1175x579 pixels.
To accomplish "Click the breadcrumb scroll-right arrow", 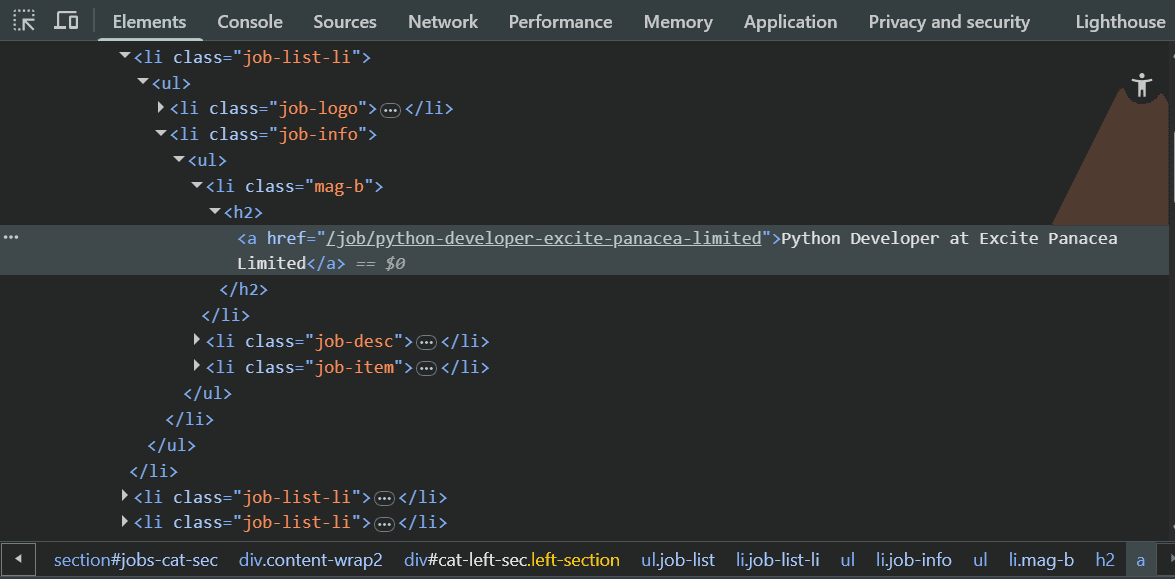I will [x=1167, y=560].
